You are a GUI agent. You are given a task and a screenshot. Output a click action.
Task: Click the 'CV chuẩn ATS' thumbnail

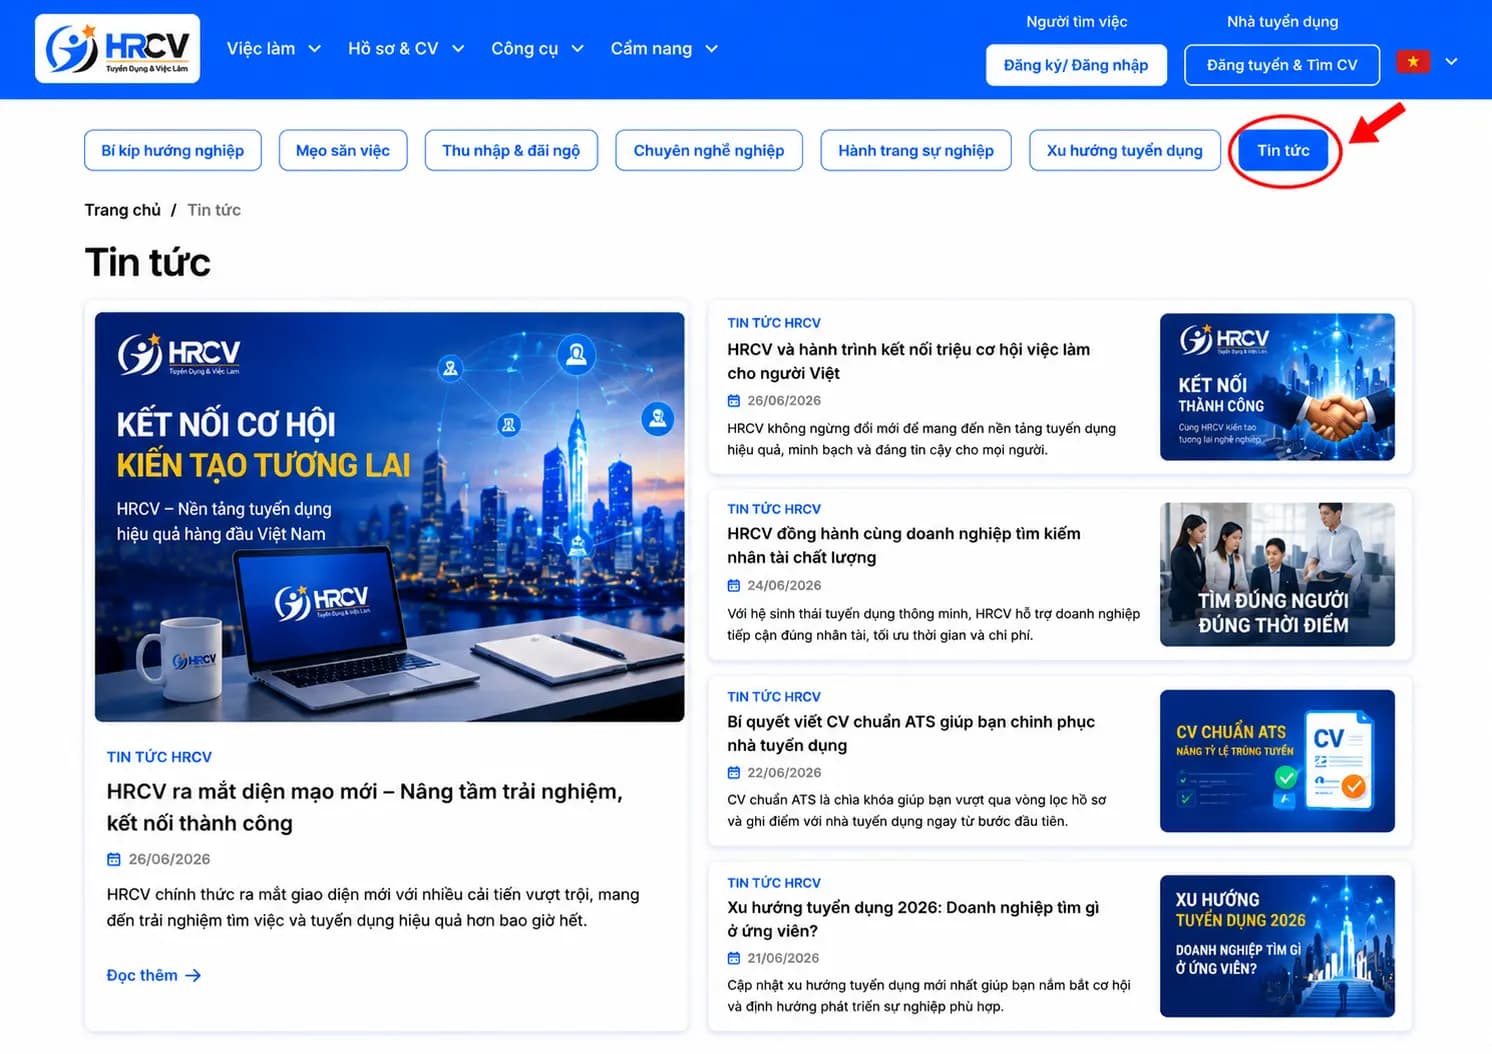click(1277, 761)
